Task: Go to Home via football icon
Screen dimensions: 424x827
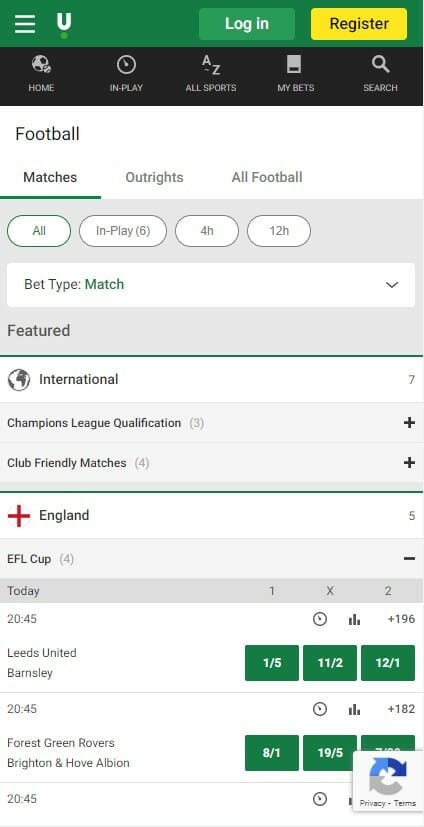Action: [41, 65]
